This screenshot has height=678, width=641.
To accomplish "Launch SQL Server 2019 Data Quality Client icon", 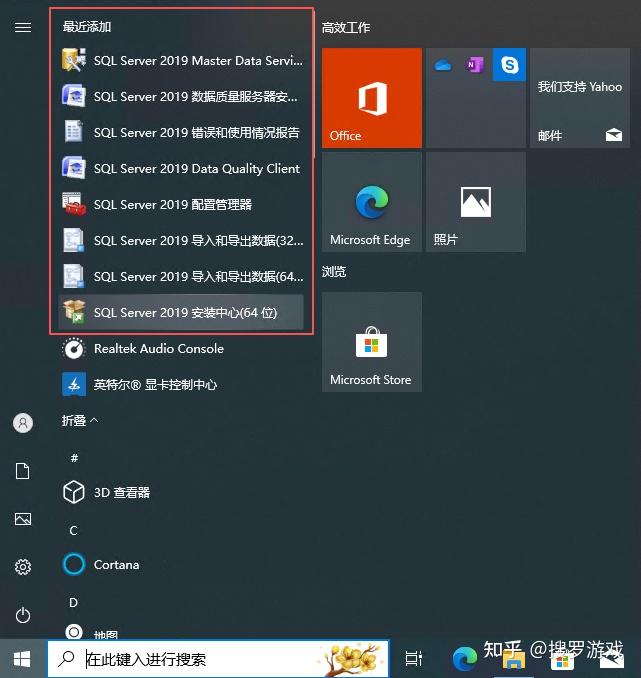I will [x=74, y=168].
